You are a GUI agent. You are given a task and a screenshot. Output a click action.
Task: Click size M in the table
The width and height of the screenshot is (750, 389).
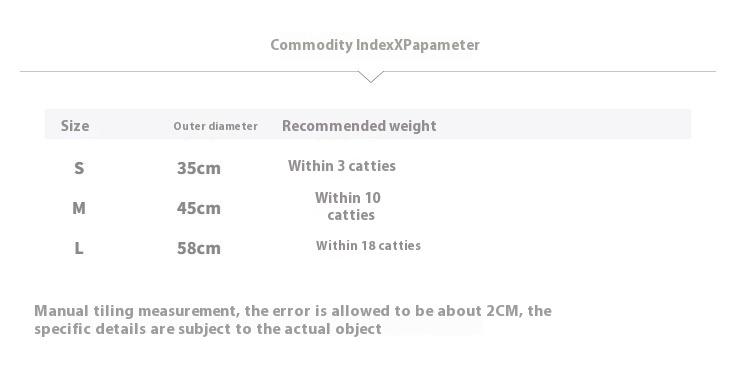tap(79, 208)
